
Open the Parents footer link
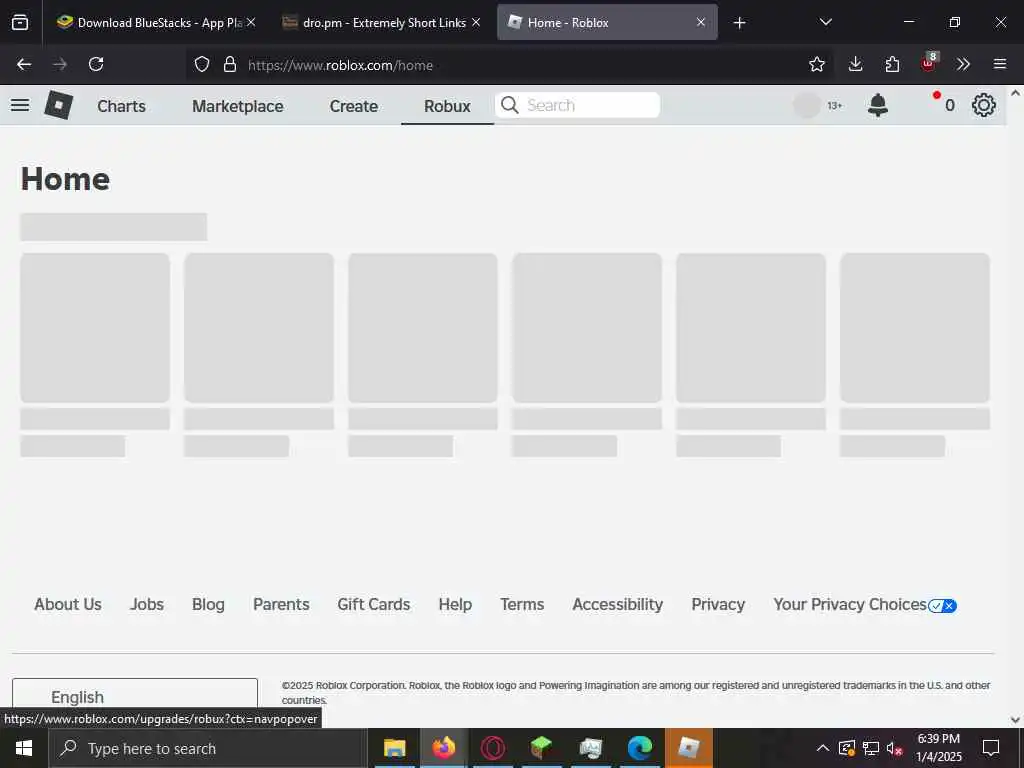click(281, 605)
